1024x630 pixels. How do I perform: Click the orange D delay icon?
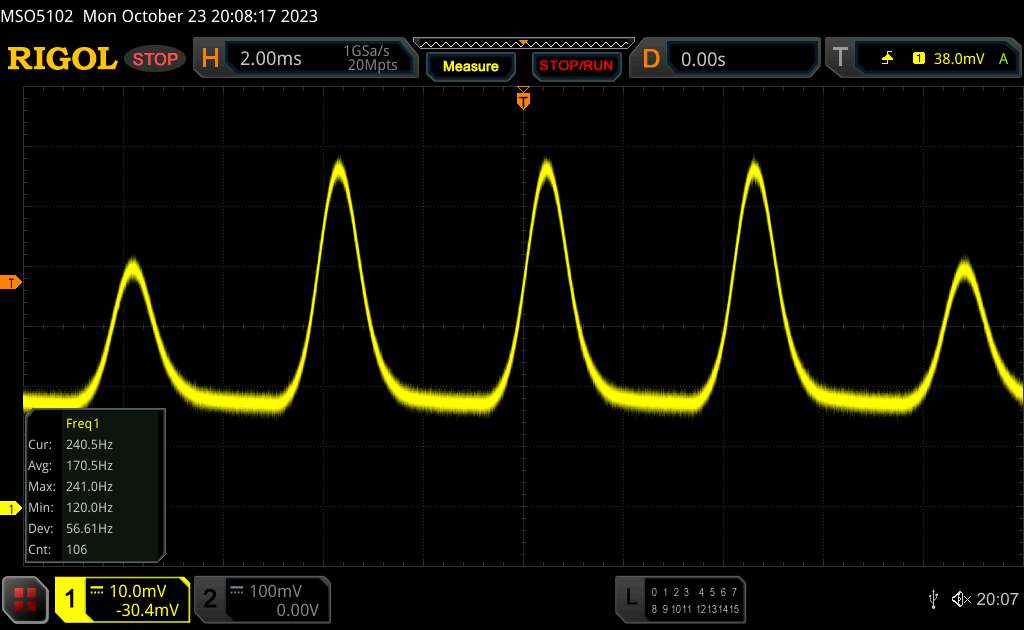(651, 59)
